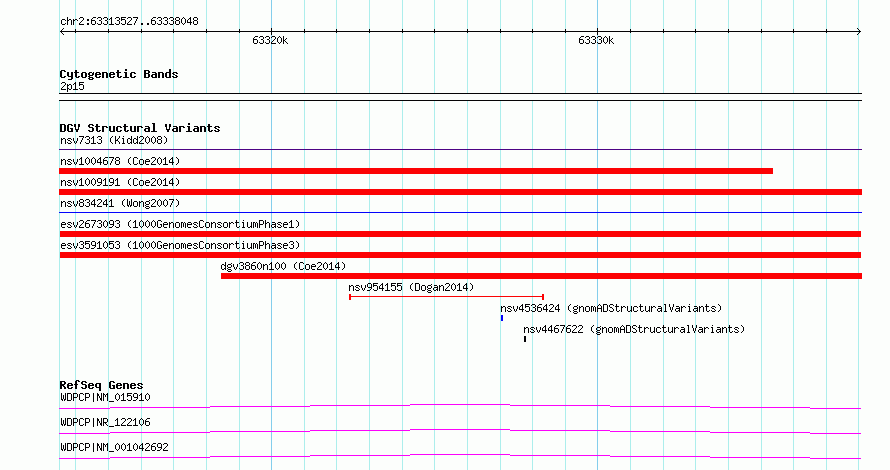This screenshot has height=470, width=890.
Task: Click the esv3591053 1000GenomesConsortiumPhase3 label
Action: click(180, 245)
